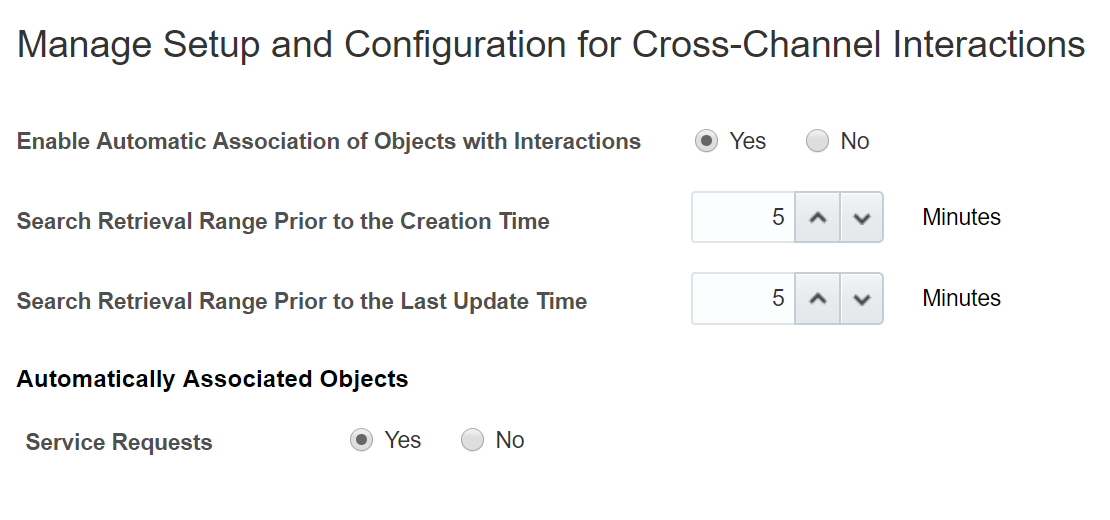1110x520 pixels.
Task: Focus the Last Update Time minutes input field
Action: pos(743,299)
